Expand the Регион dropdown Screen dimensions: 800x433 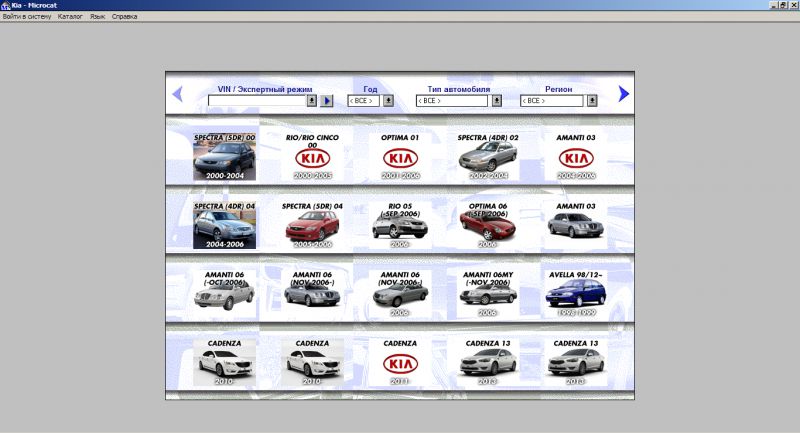tap(592, 100)
